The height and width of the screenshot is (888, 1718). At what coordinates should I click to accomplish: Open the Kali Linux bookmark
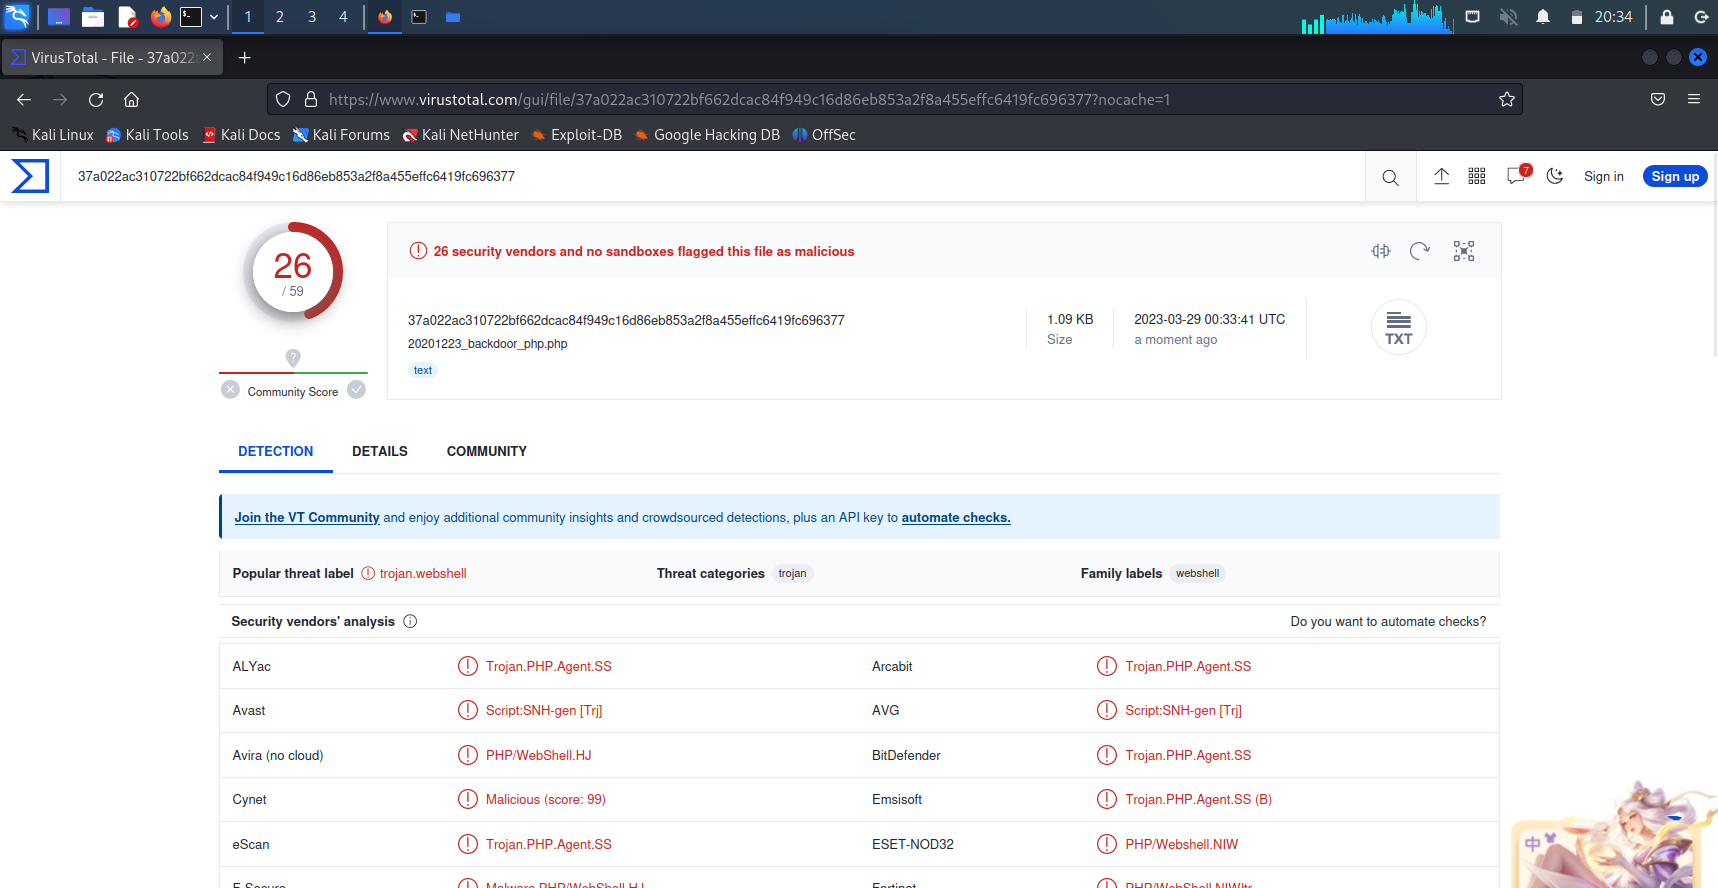(53, 135)
